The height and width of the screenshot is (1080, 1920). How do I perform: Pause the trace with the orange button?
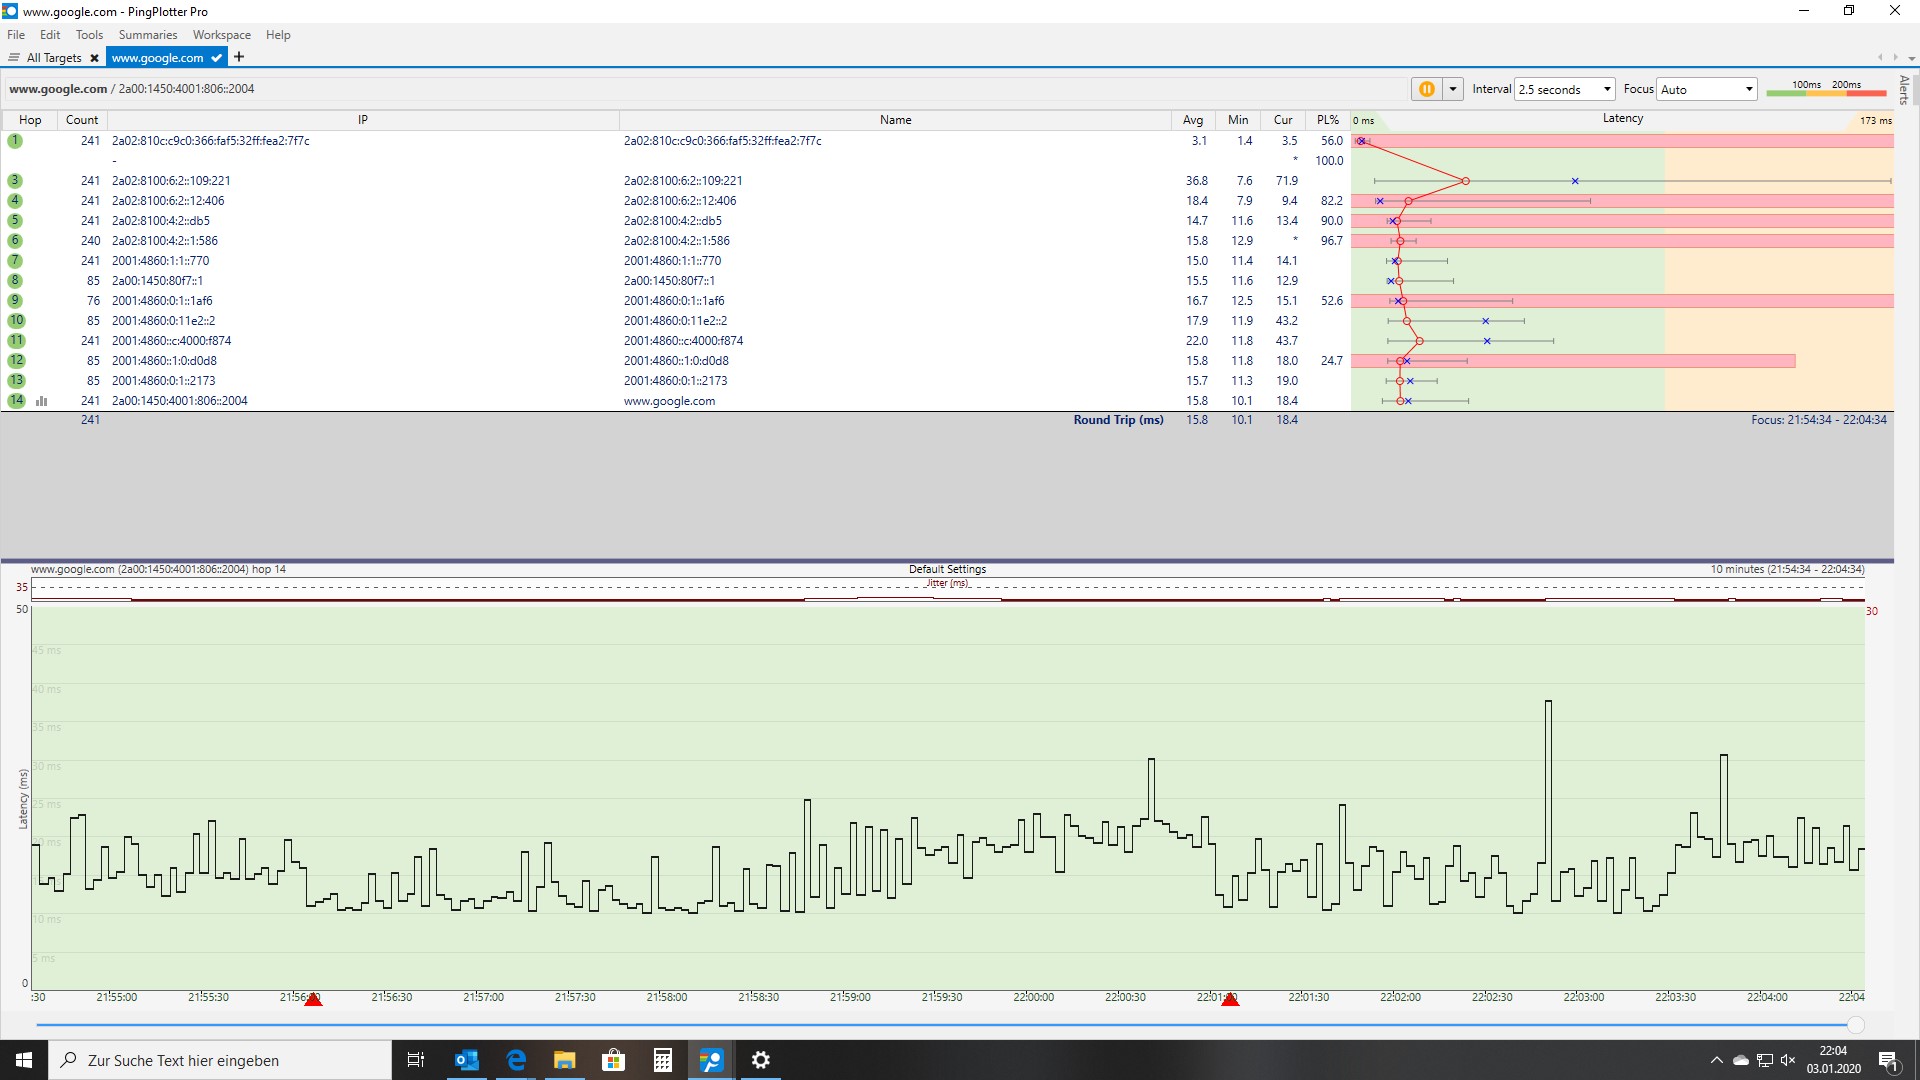coord(1426,89)
